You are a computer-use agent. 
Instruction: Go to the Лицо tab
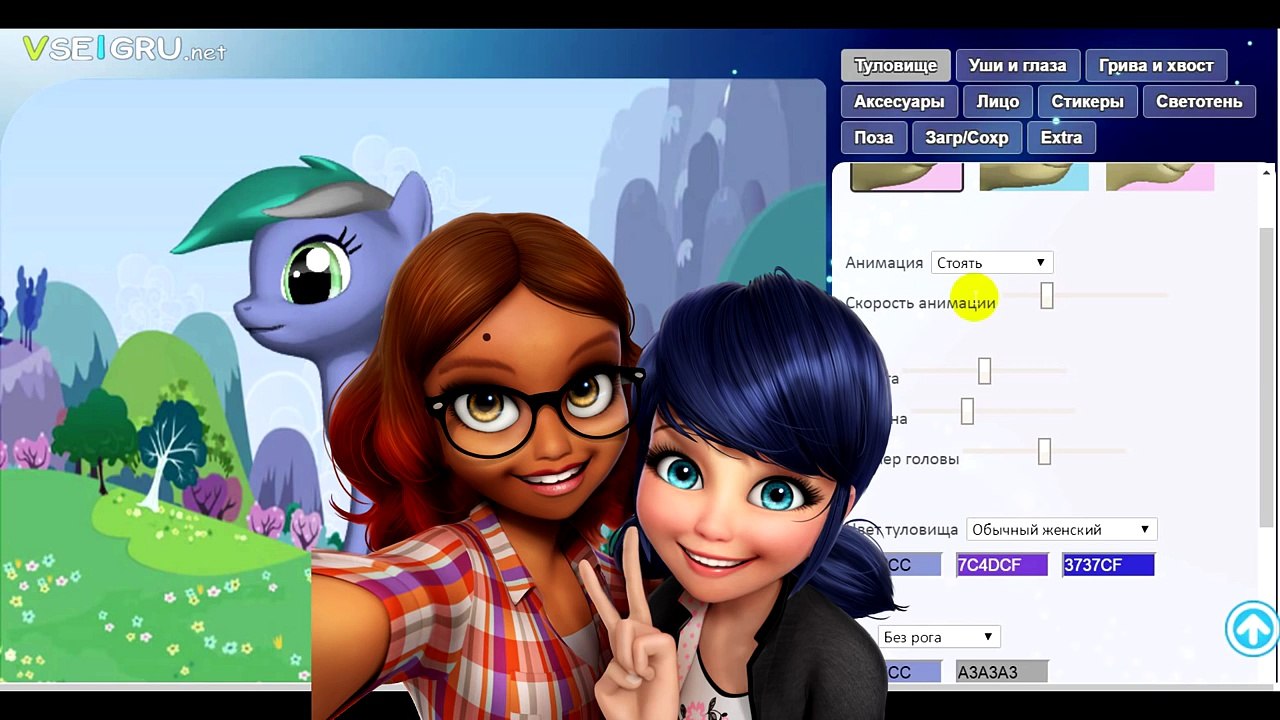[x=998, y=102]
